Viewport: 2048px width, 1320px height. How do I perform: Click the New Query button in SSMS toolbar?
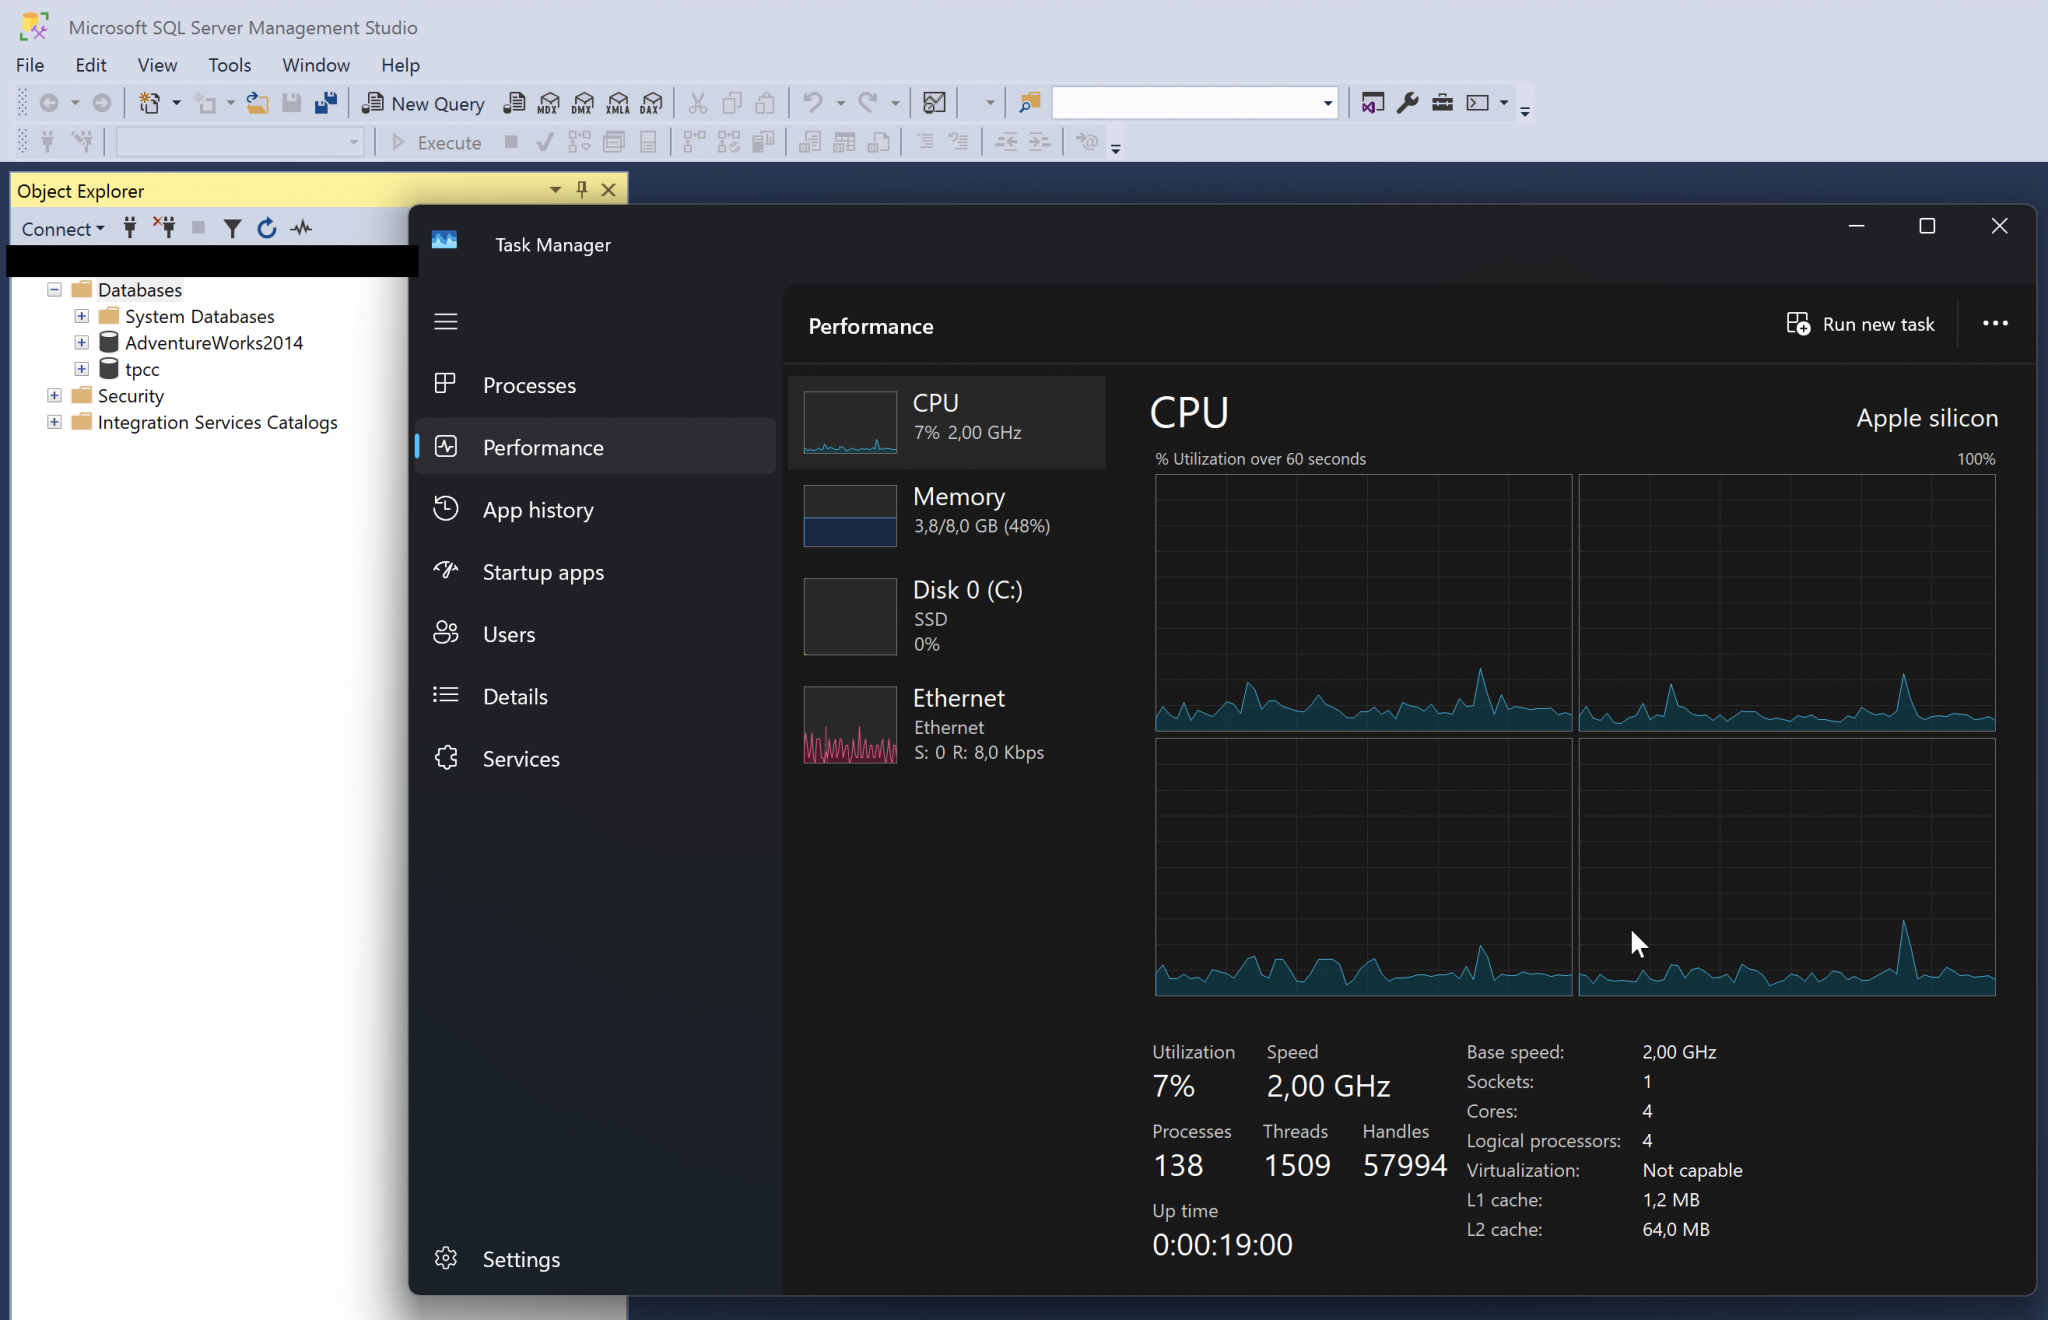coord(423,103)
